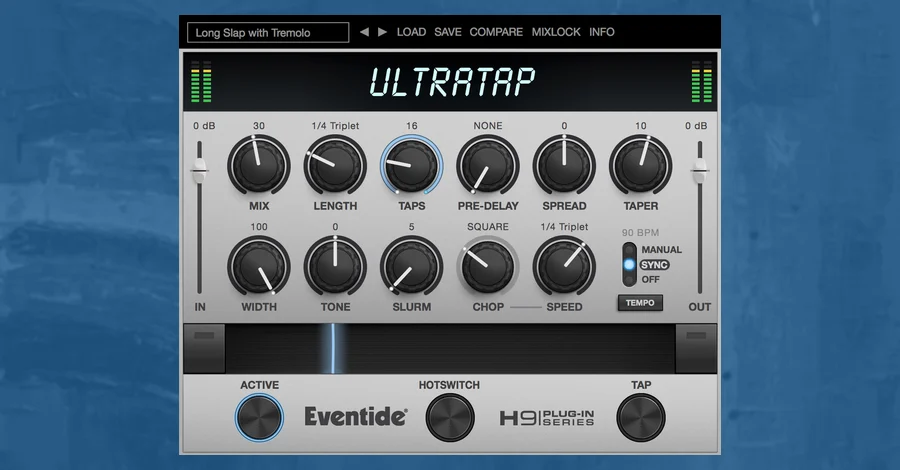Viewport: 900px width, 470px height.
Task: Select SYNC tempo mode
Action: [x=654, y=265]
